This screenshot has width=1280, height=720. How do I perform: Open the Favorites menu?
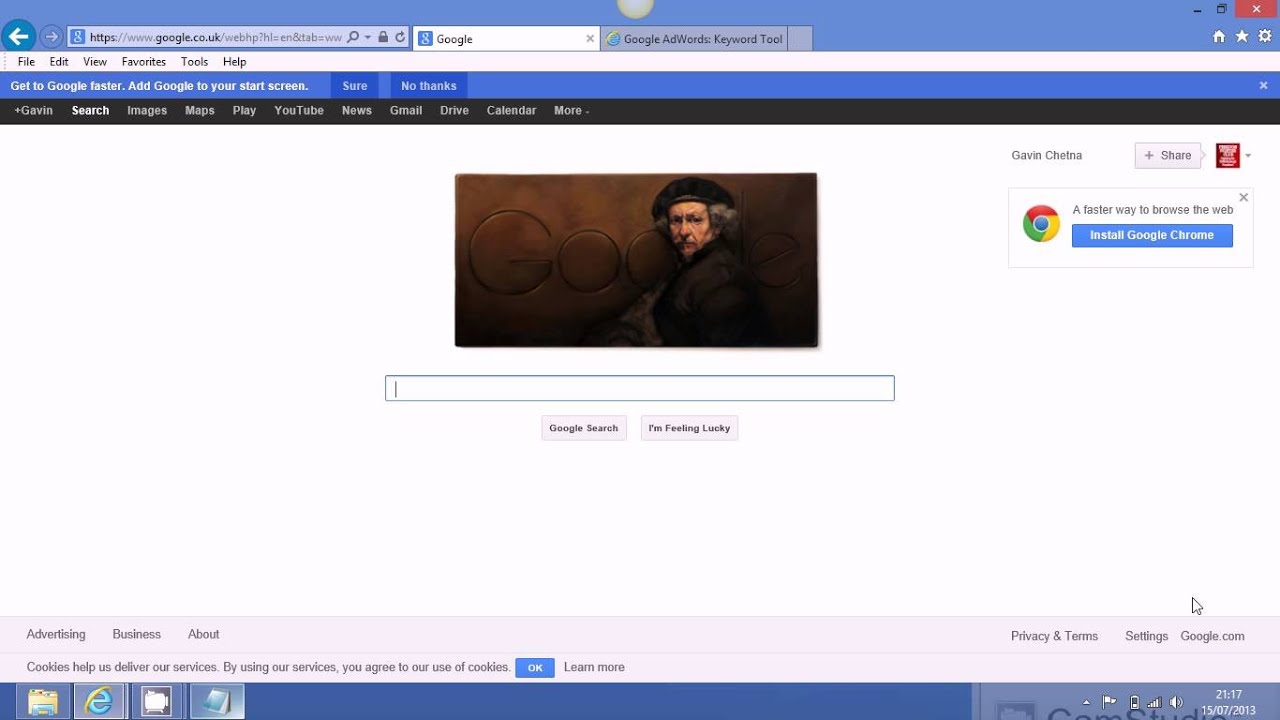[x=144, y=62]
